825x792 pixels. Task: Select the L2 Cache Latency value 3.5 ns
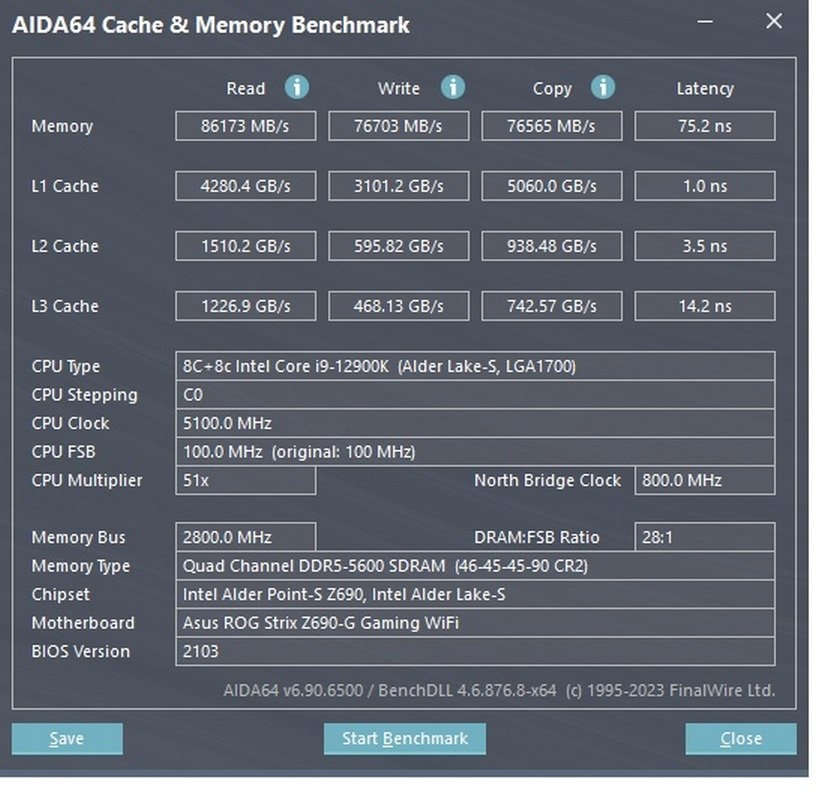(x=705, y=246)
